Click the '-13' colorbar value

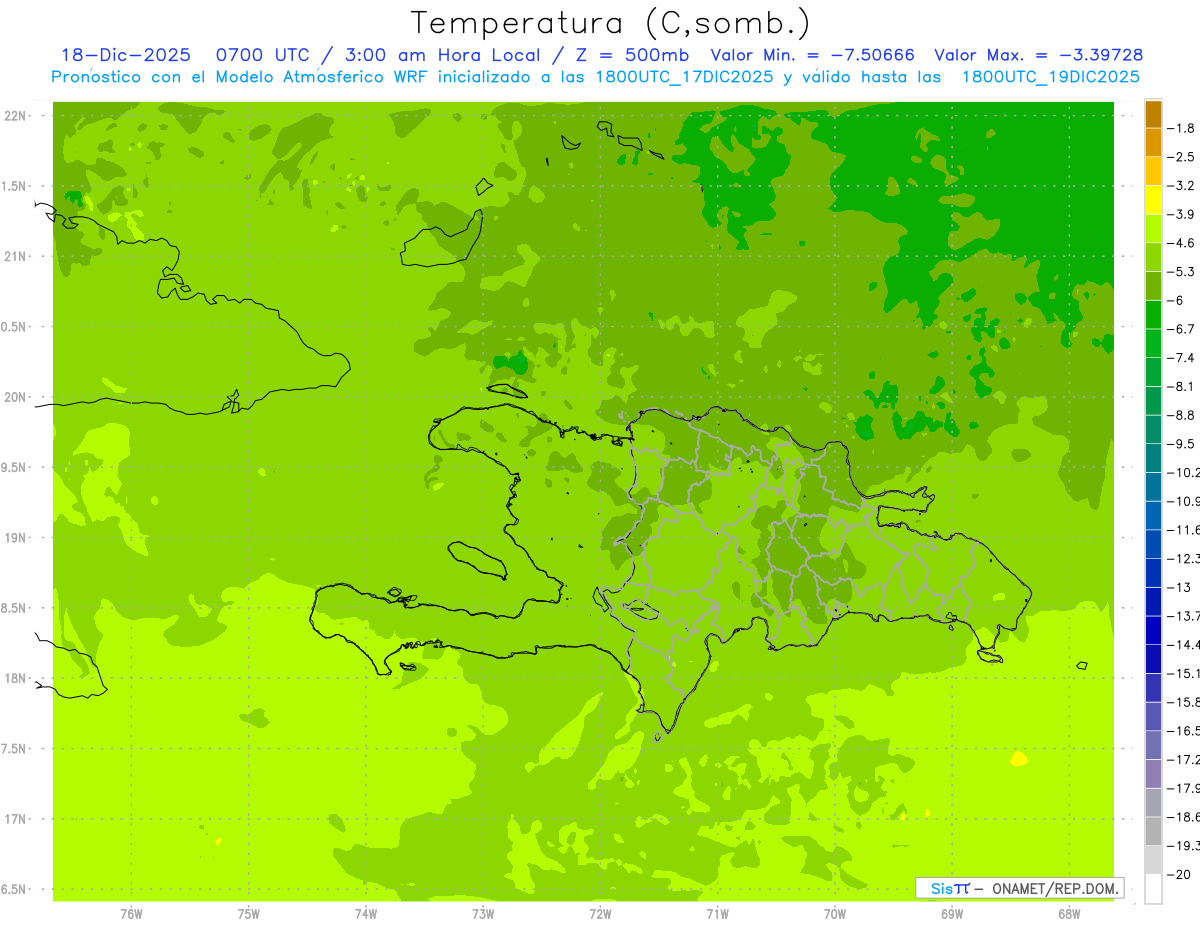[1177, 587]
